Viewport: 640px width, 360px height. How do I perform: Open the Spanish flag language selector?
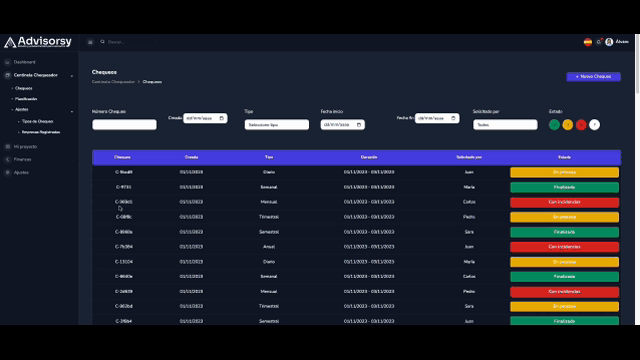click(x=588, y=42)
